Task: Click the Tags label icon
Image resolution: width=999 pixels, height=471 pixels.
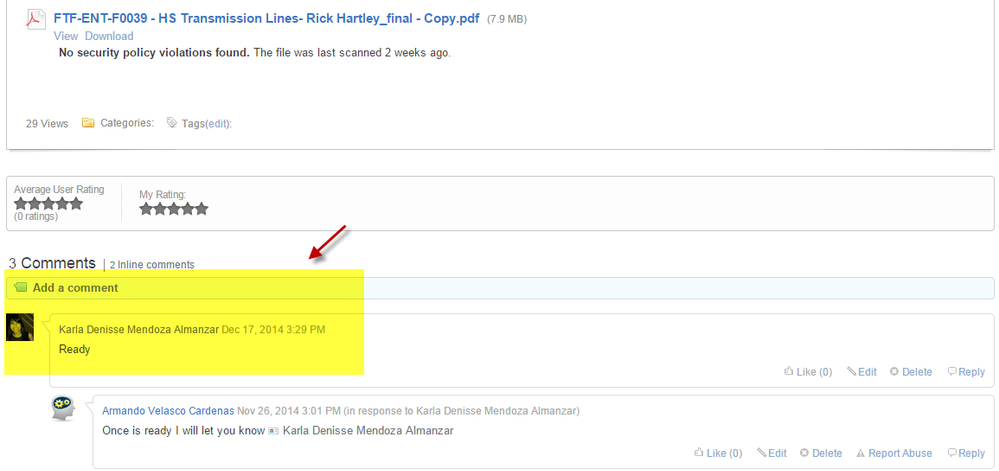Action: coord(171,122)
